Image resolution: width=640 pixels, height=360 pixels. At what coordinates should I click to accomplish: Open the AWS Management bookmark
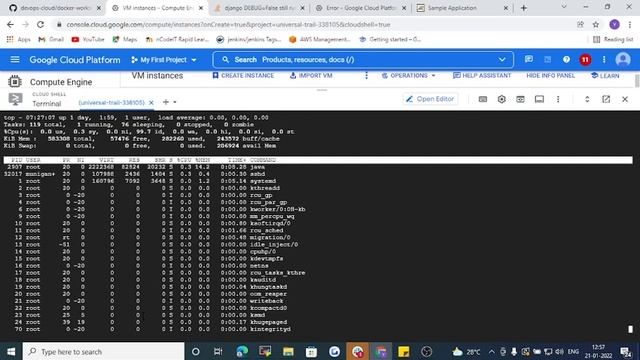(320, 40)
